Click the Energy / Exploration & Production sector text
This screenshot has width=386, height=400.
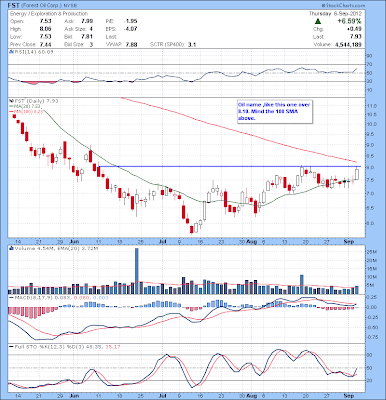[49, 14]
